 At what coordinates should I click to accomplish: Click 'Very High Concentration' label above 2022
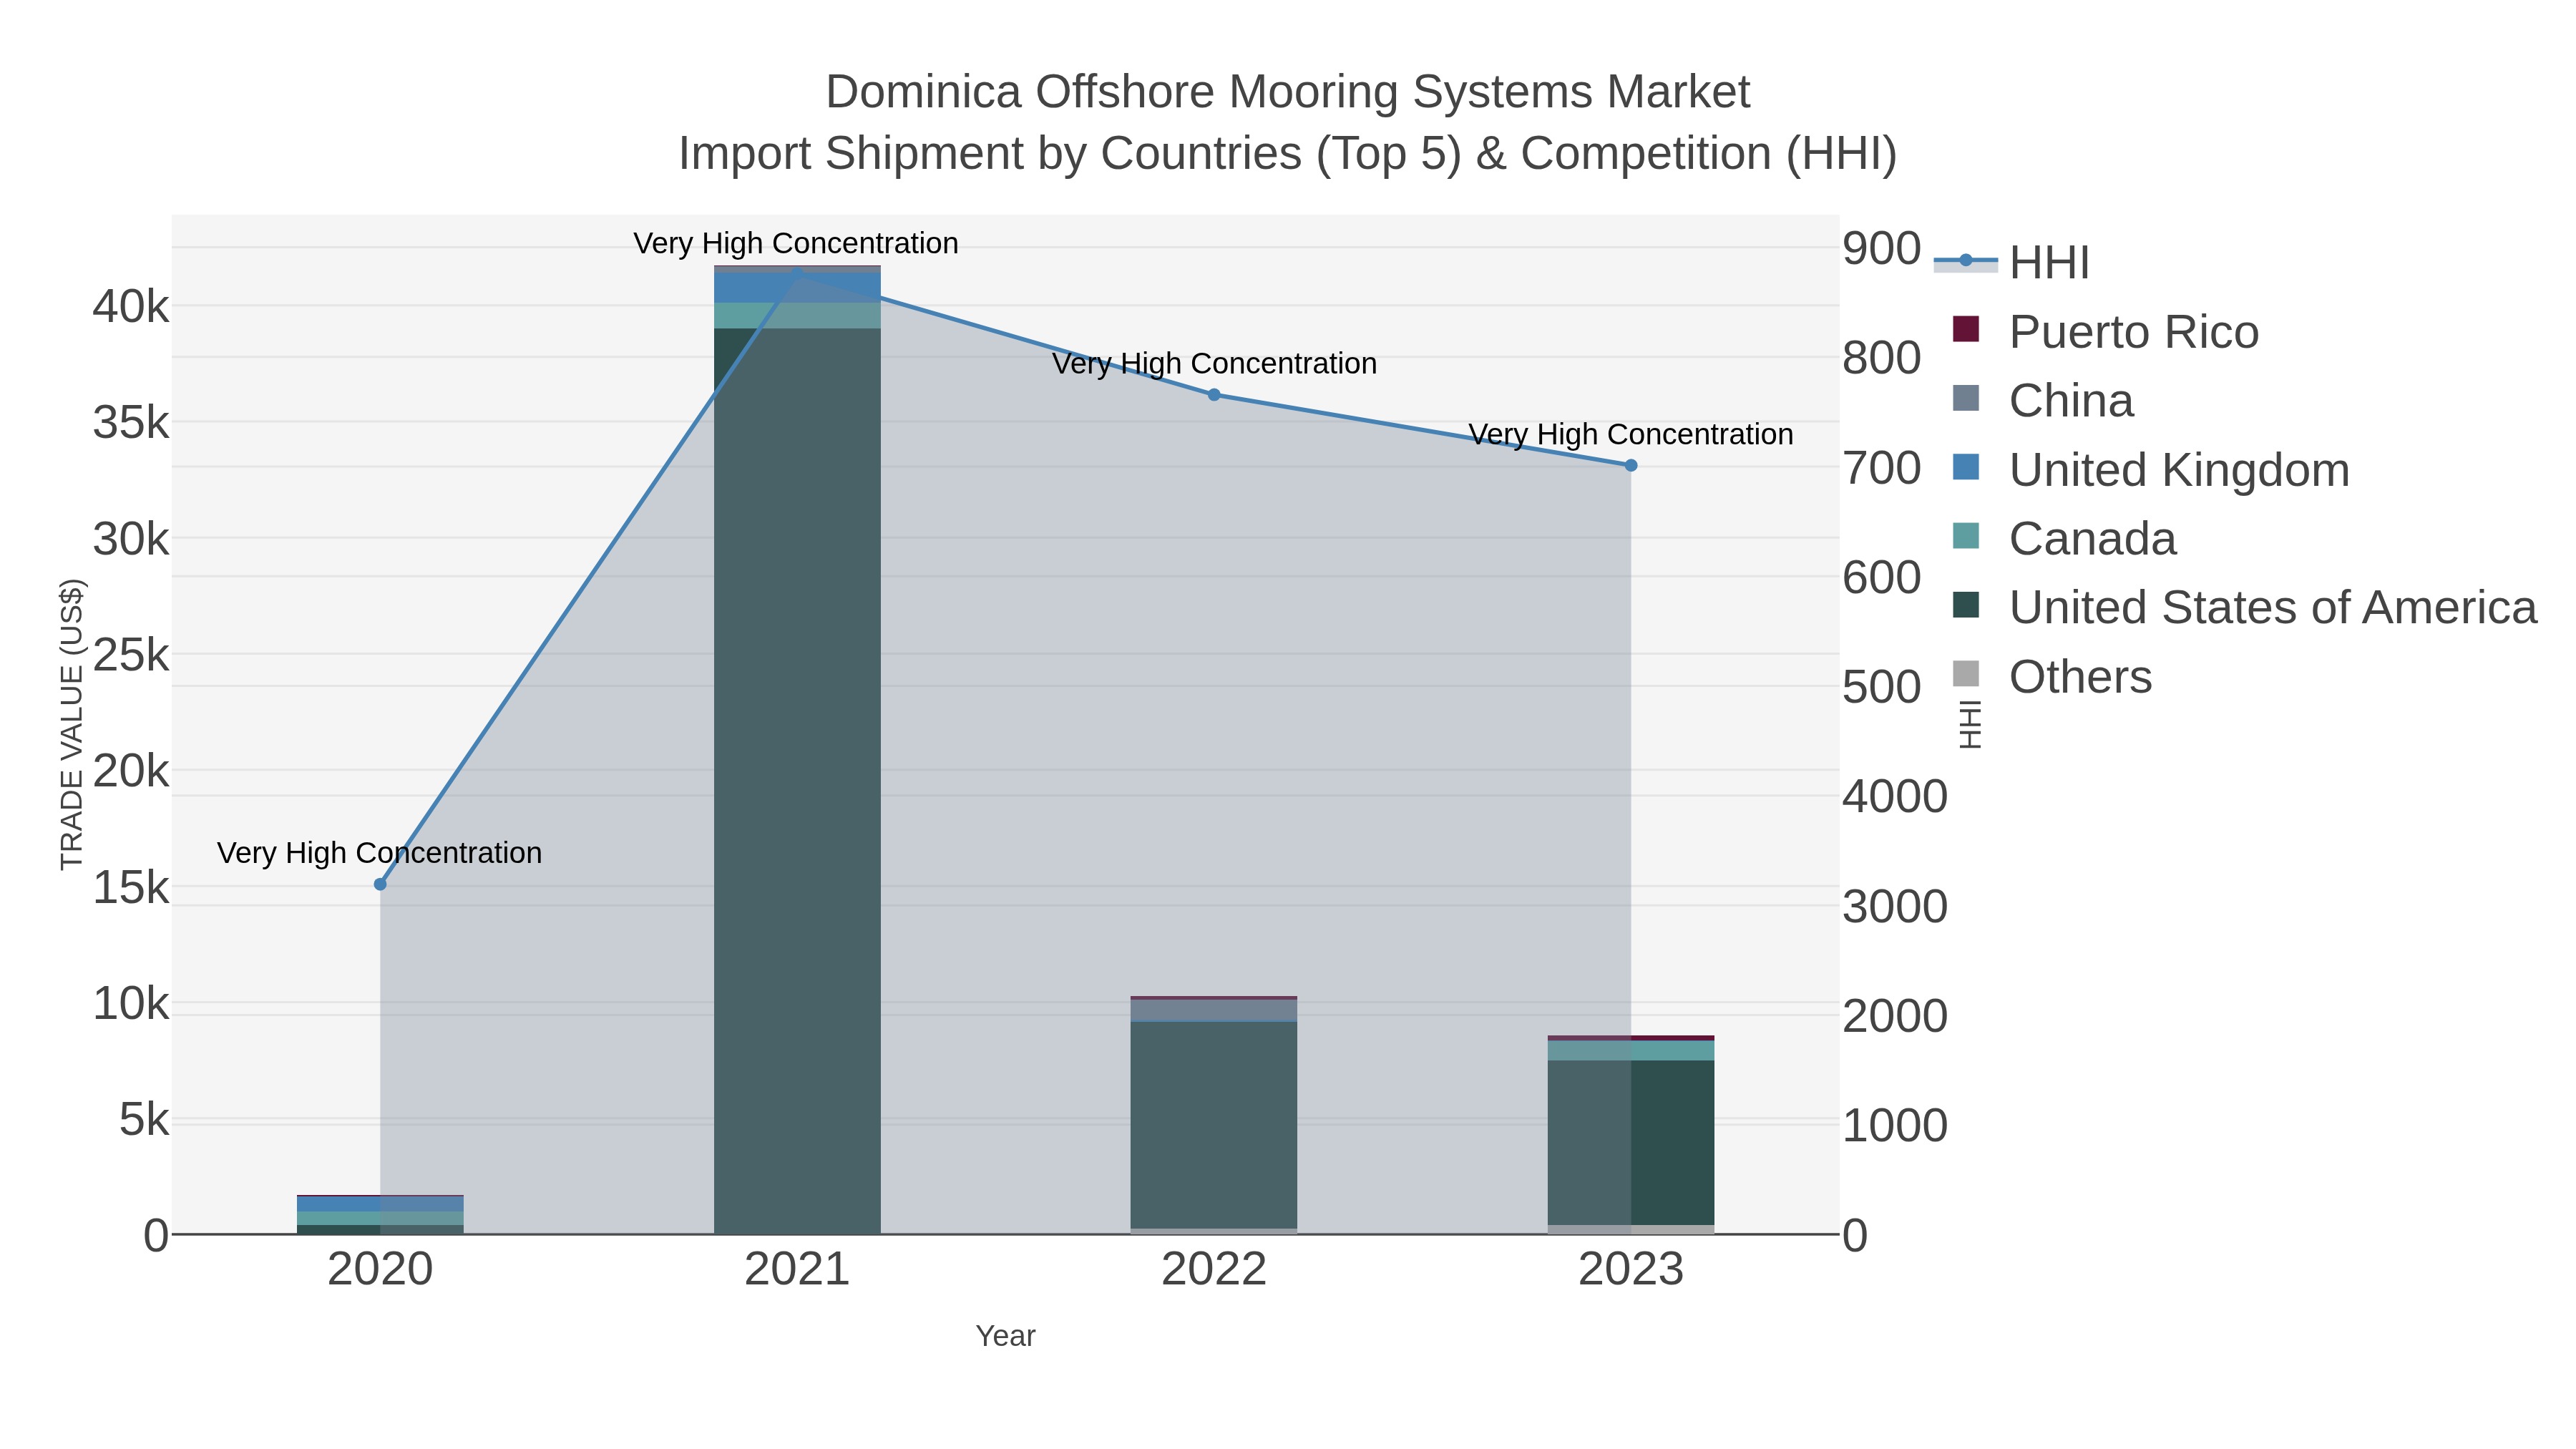1214,363
